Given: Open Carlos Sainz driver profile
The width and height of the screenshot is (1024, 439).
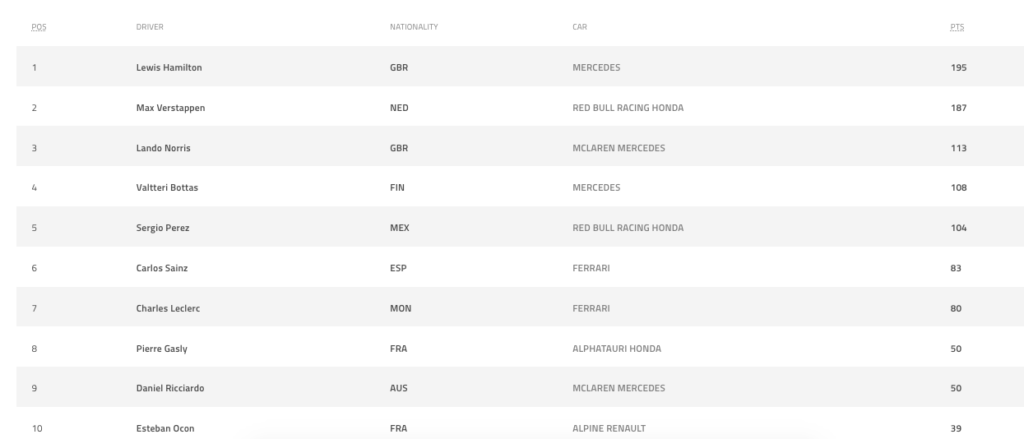Looking at the screenshot, I should coord(162,268).
